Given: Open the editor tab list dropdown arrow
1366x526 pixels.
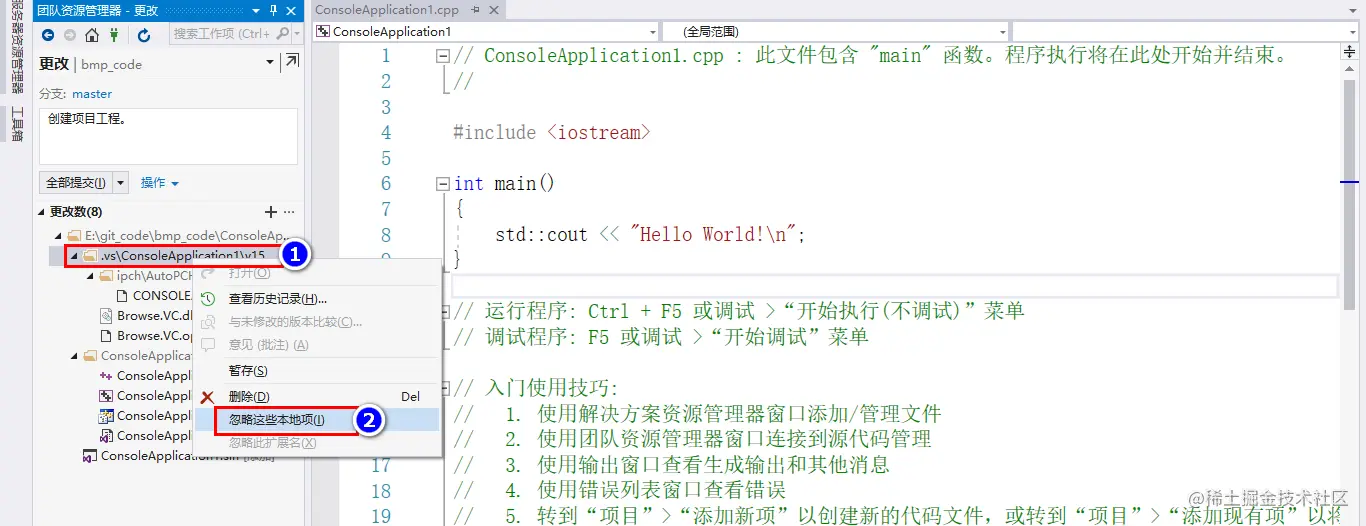Looking at the screenshot, I should [1355, 10].
